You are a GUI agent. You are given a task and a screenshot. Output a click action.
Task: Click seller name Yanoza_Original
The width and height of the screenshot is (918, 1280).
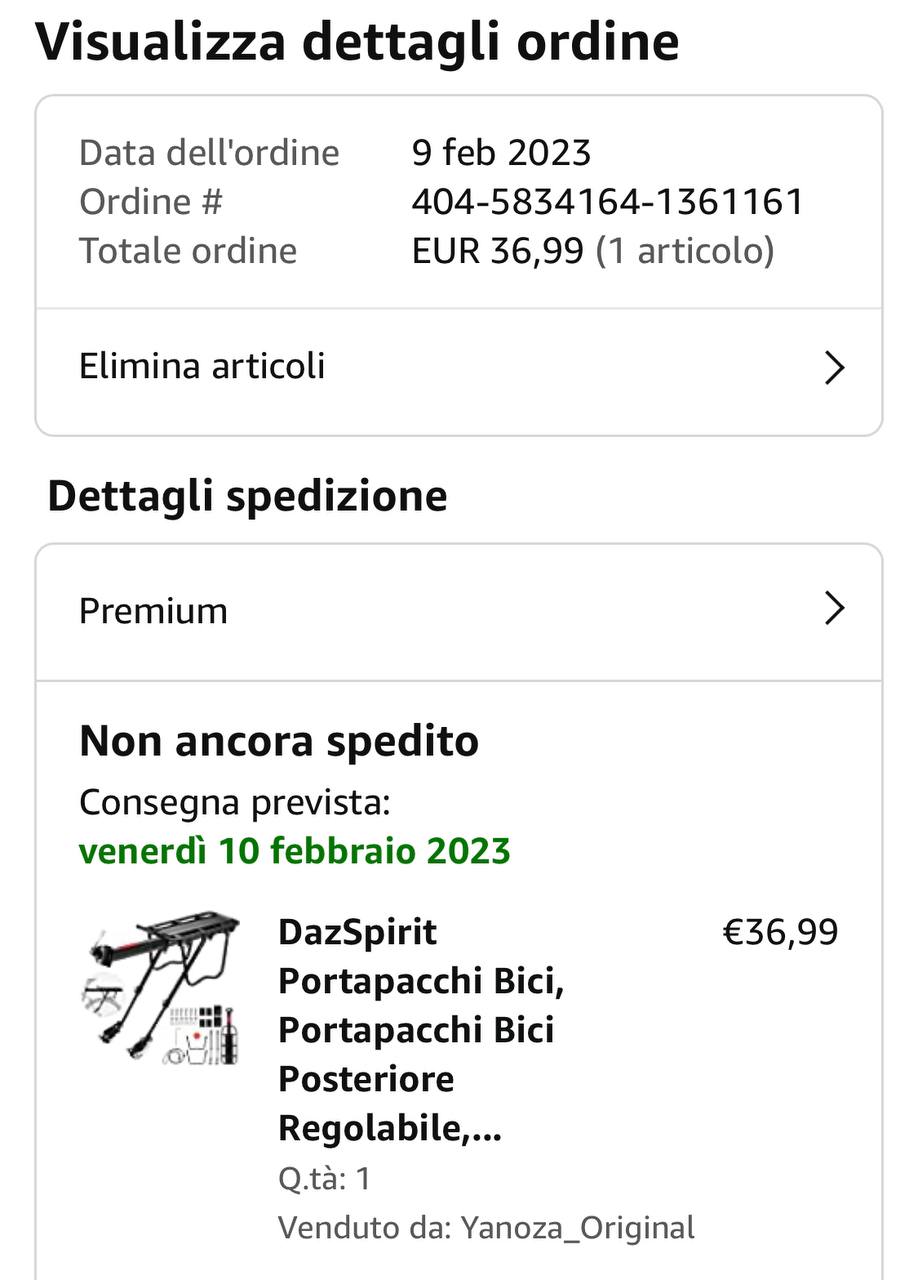[577, 1227]
